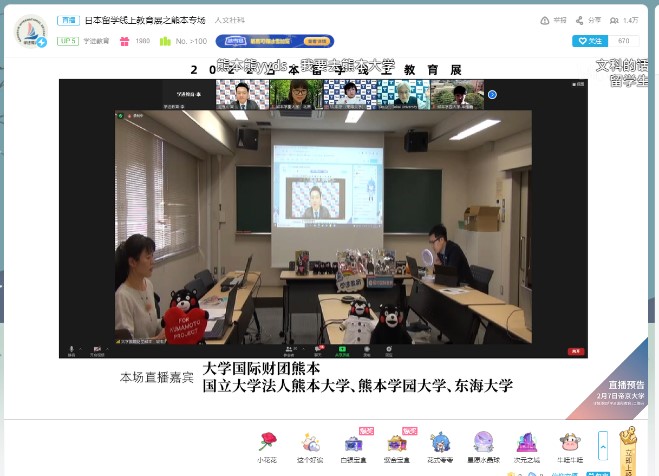Click the pink gift box icon next to 1980

tap(124, 41)
